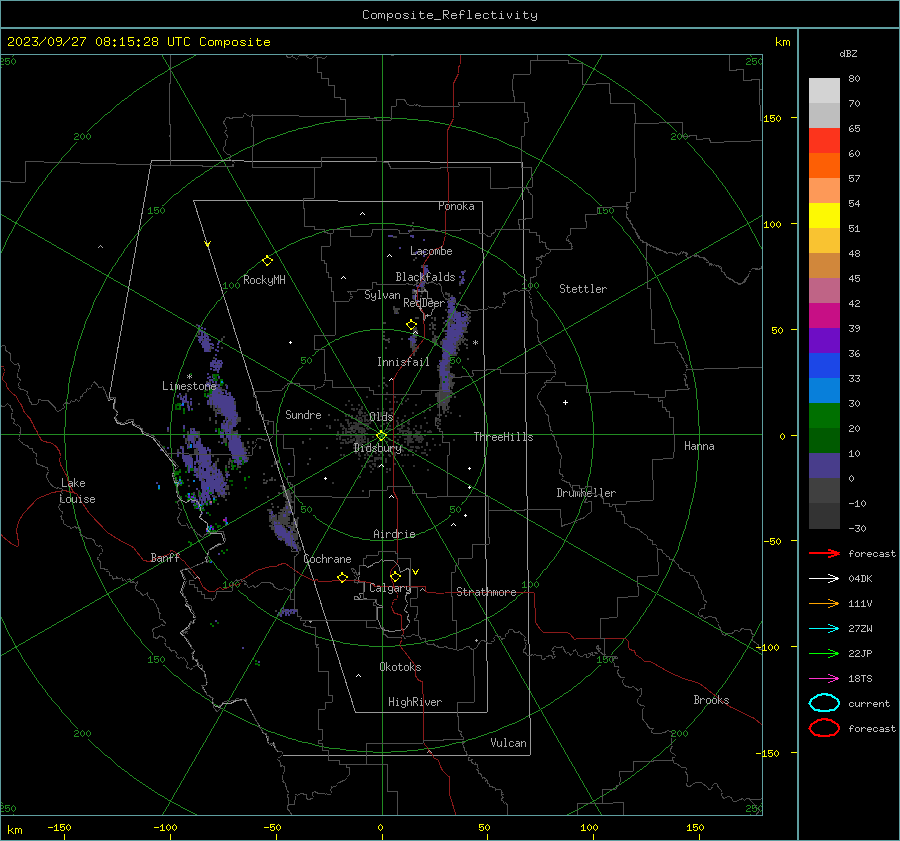Click the green 22JP arrow icon
This screenshot has height=841, width=900.
coord(824,653)
